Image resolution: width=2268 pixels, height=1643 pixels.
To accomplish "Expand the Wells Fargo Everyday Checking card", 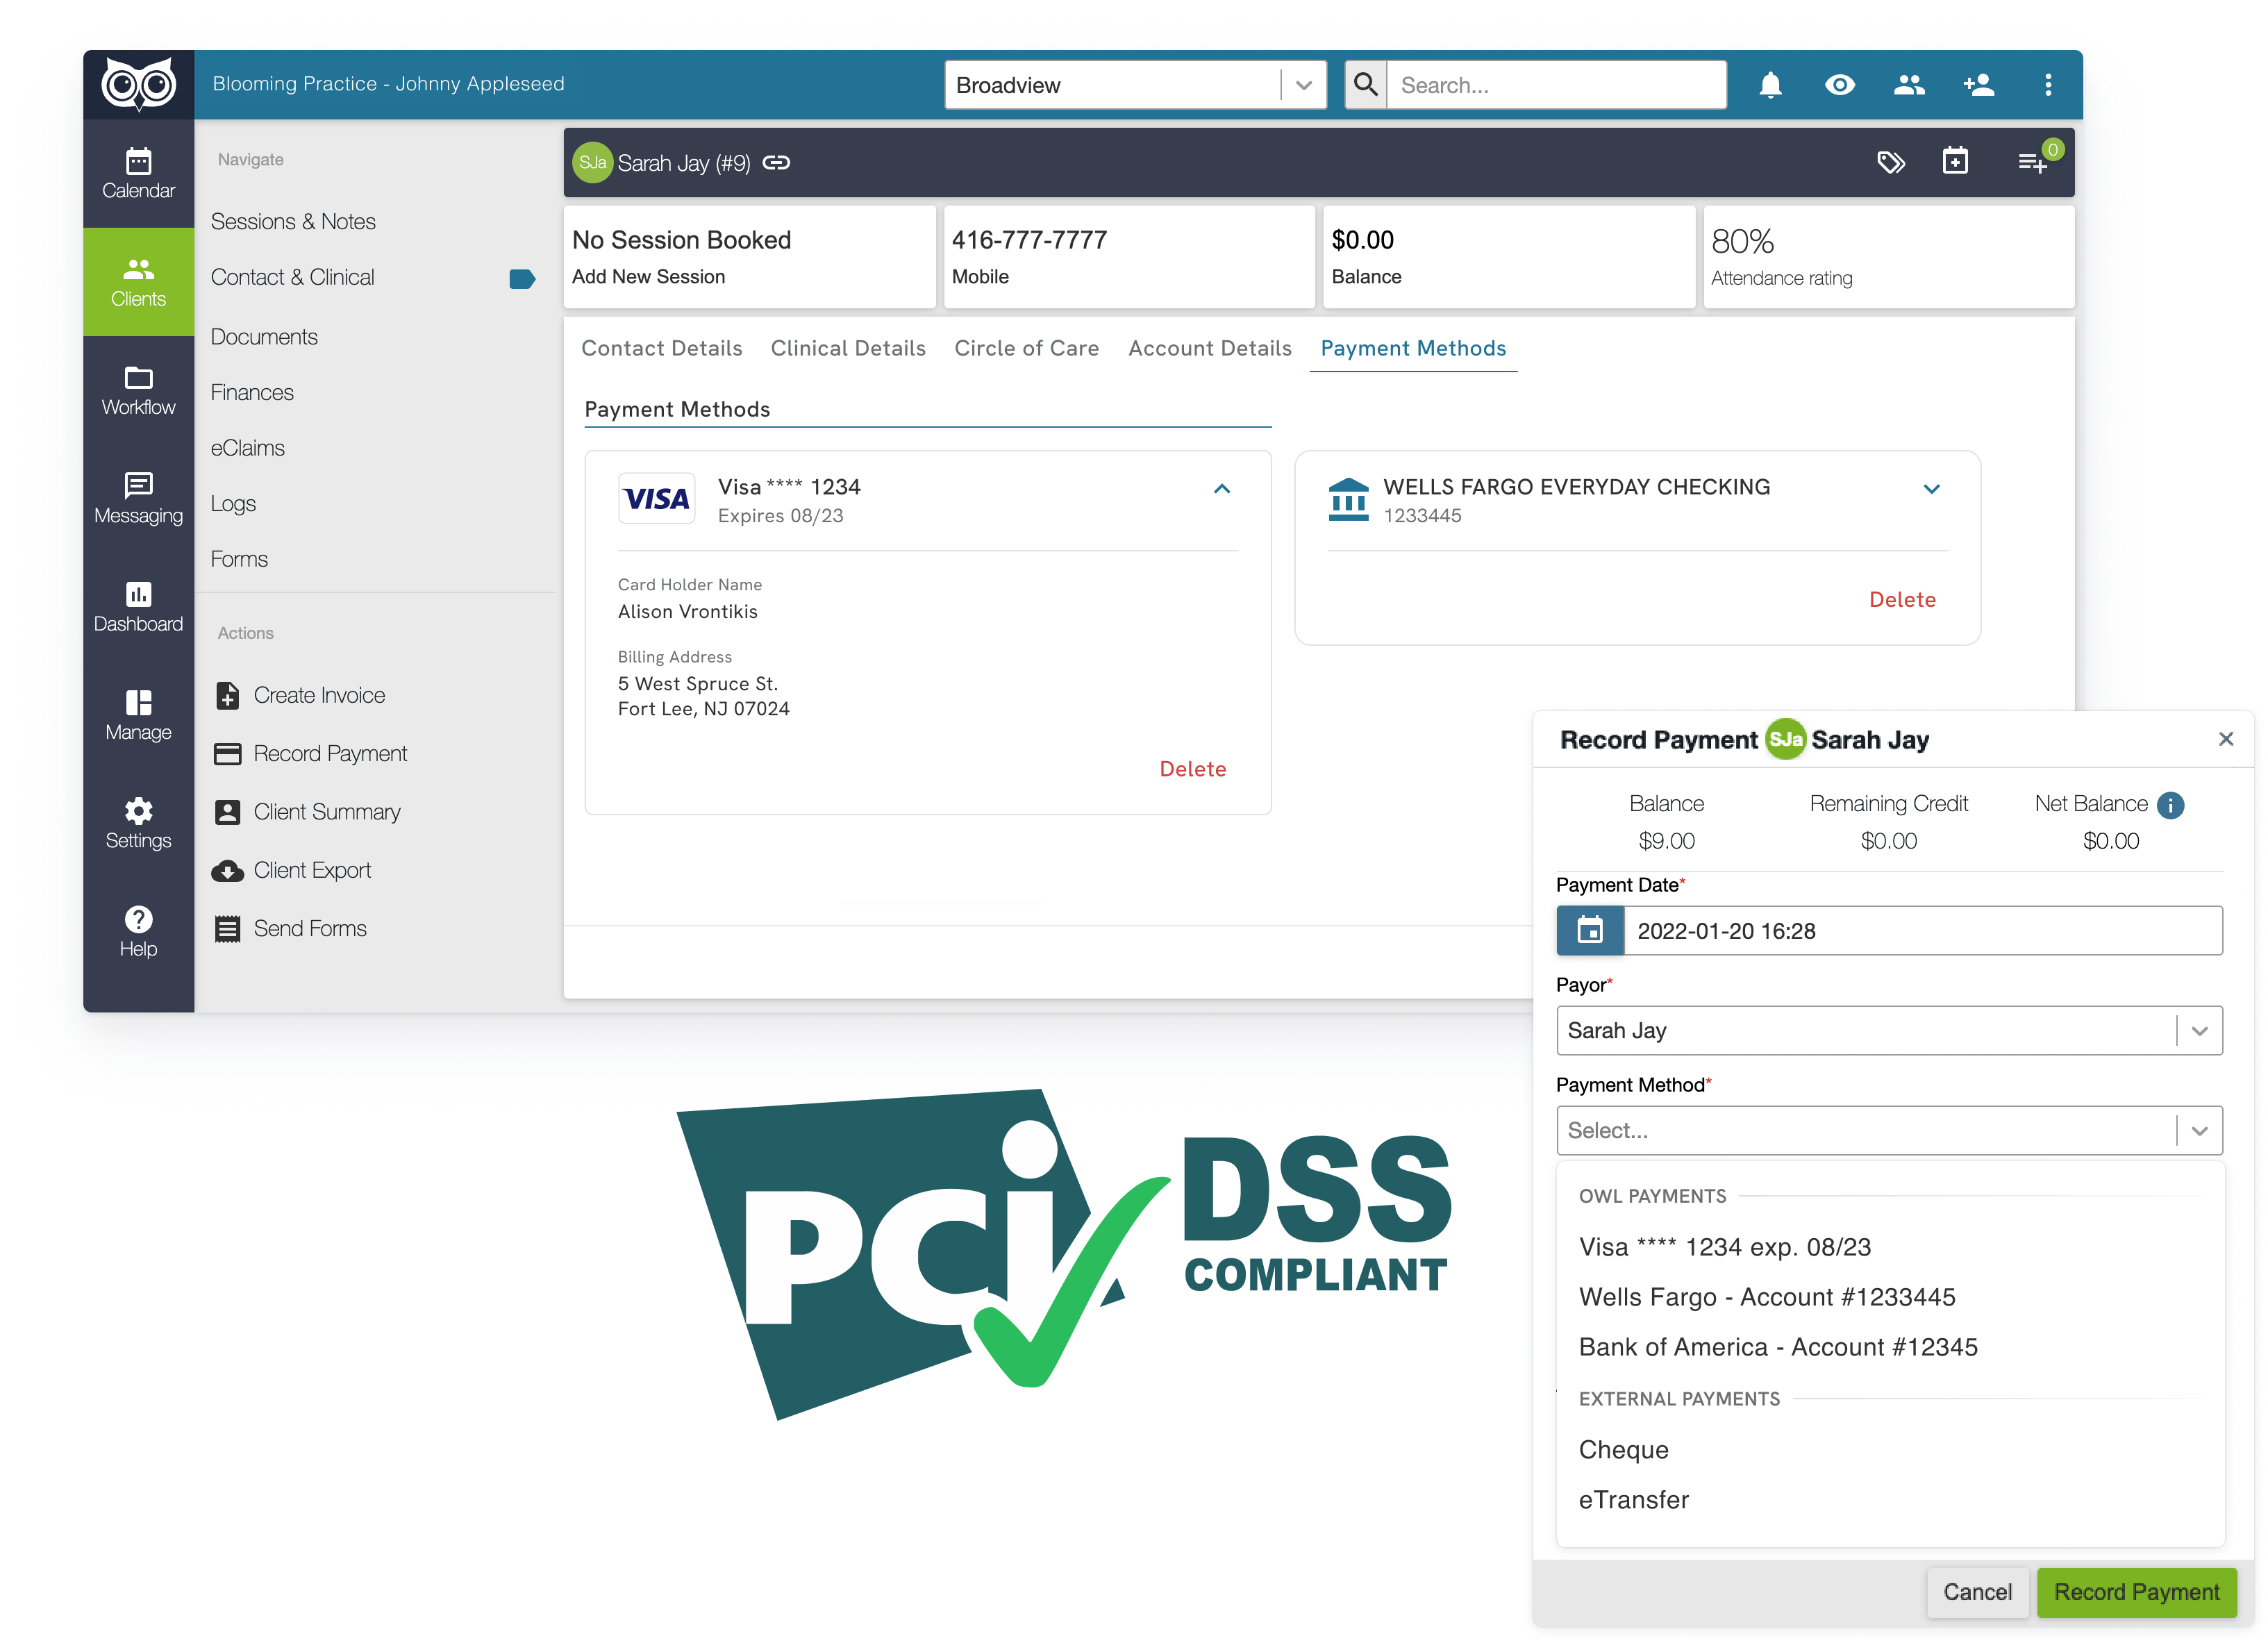I will coord(1931,489).
